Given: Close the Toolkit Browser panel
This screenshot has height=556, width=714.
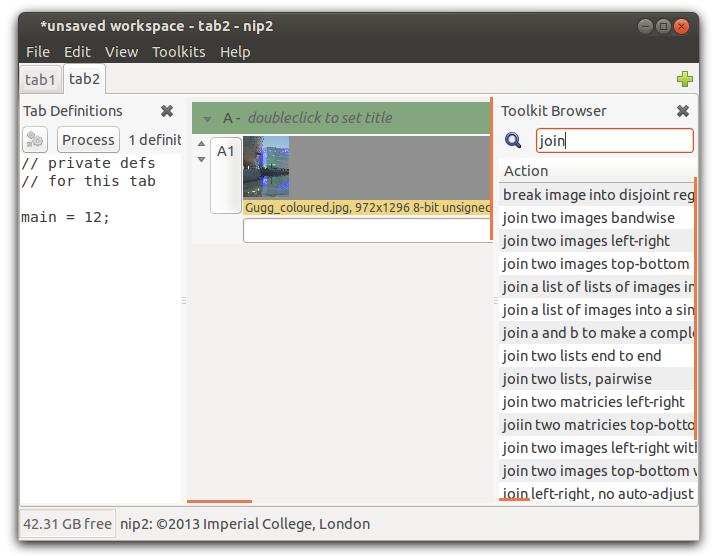Looking at the screenshot, I should 682,111.
